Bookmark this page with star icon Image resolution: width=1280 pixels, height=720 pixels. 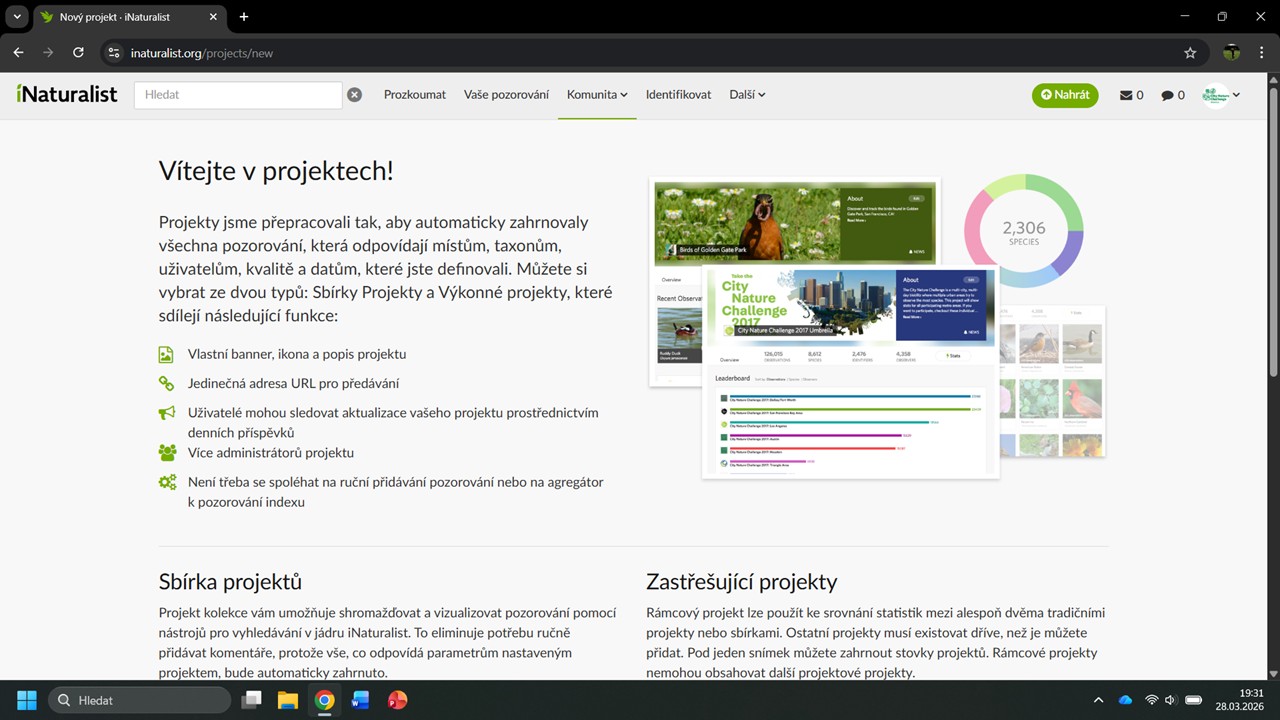point(1190,53)
